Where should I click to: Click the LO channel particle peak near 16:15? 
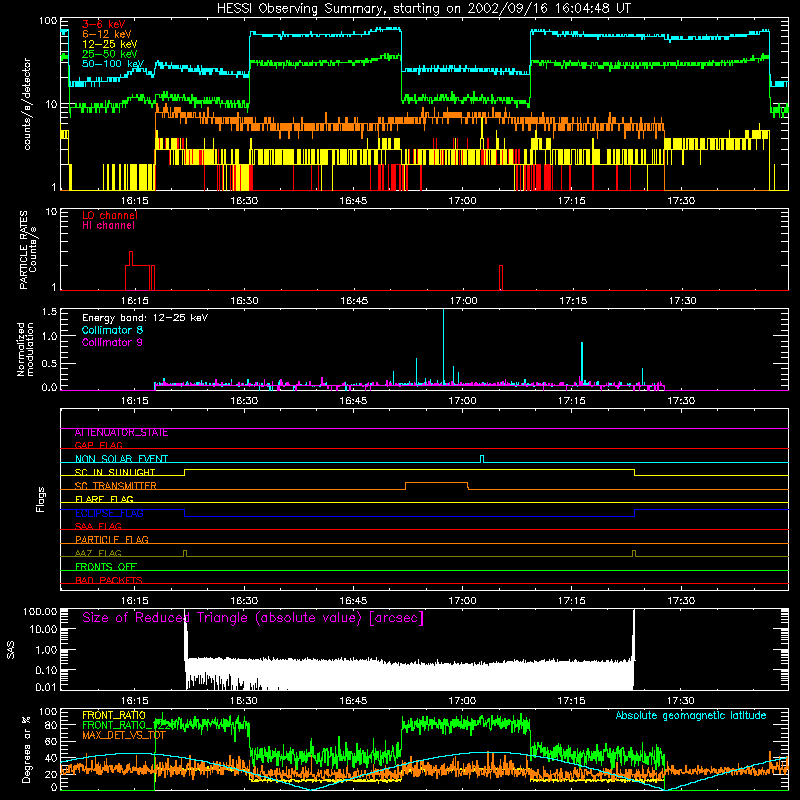(131, 259)
